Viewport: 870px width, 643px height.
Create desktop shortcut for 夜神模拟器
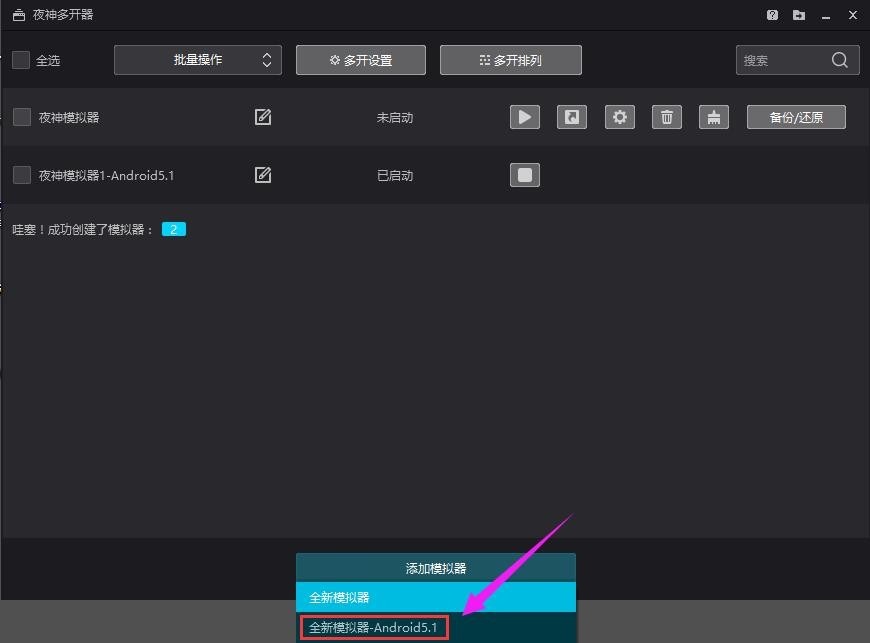click(x=571, y=117)
